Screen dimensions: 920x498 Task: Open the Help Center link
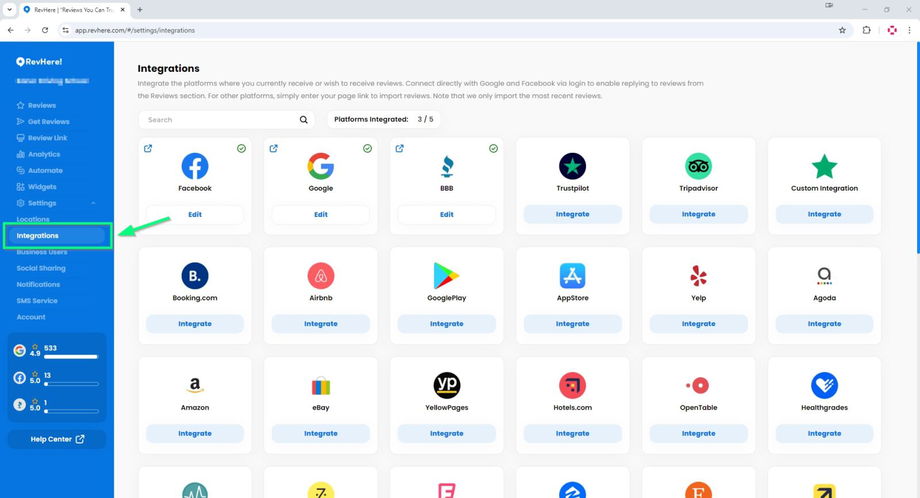57,439
